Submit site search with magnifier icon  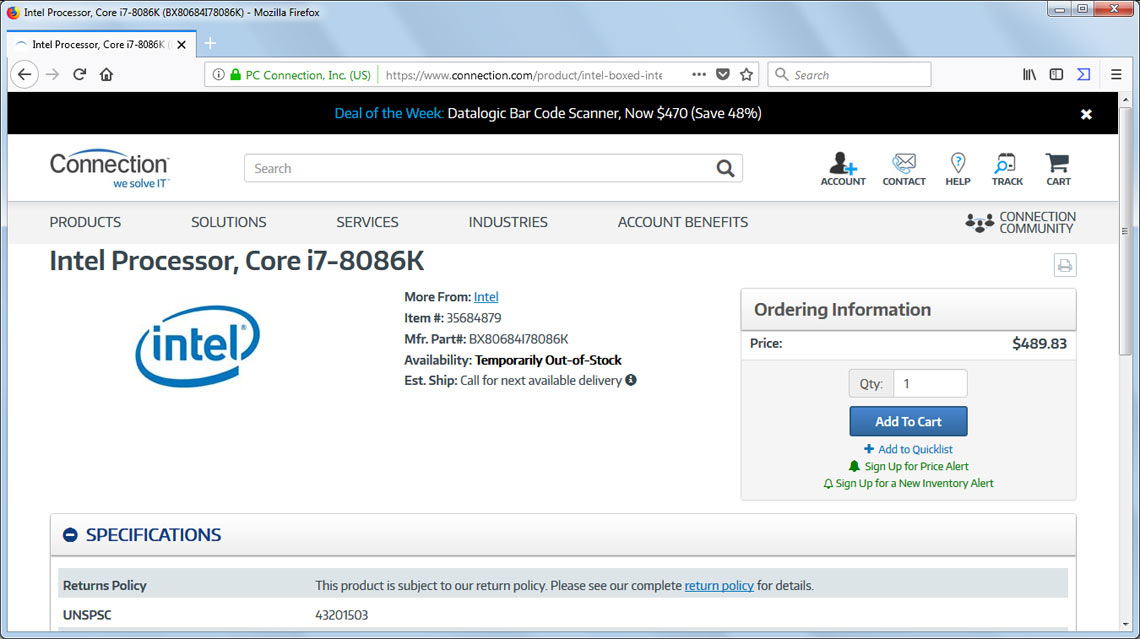pyautogui.click(x=725, y=169)
